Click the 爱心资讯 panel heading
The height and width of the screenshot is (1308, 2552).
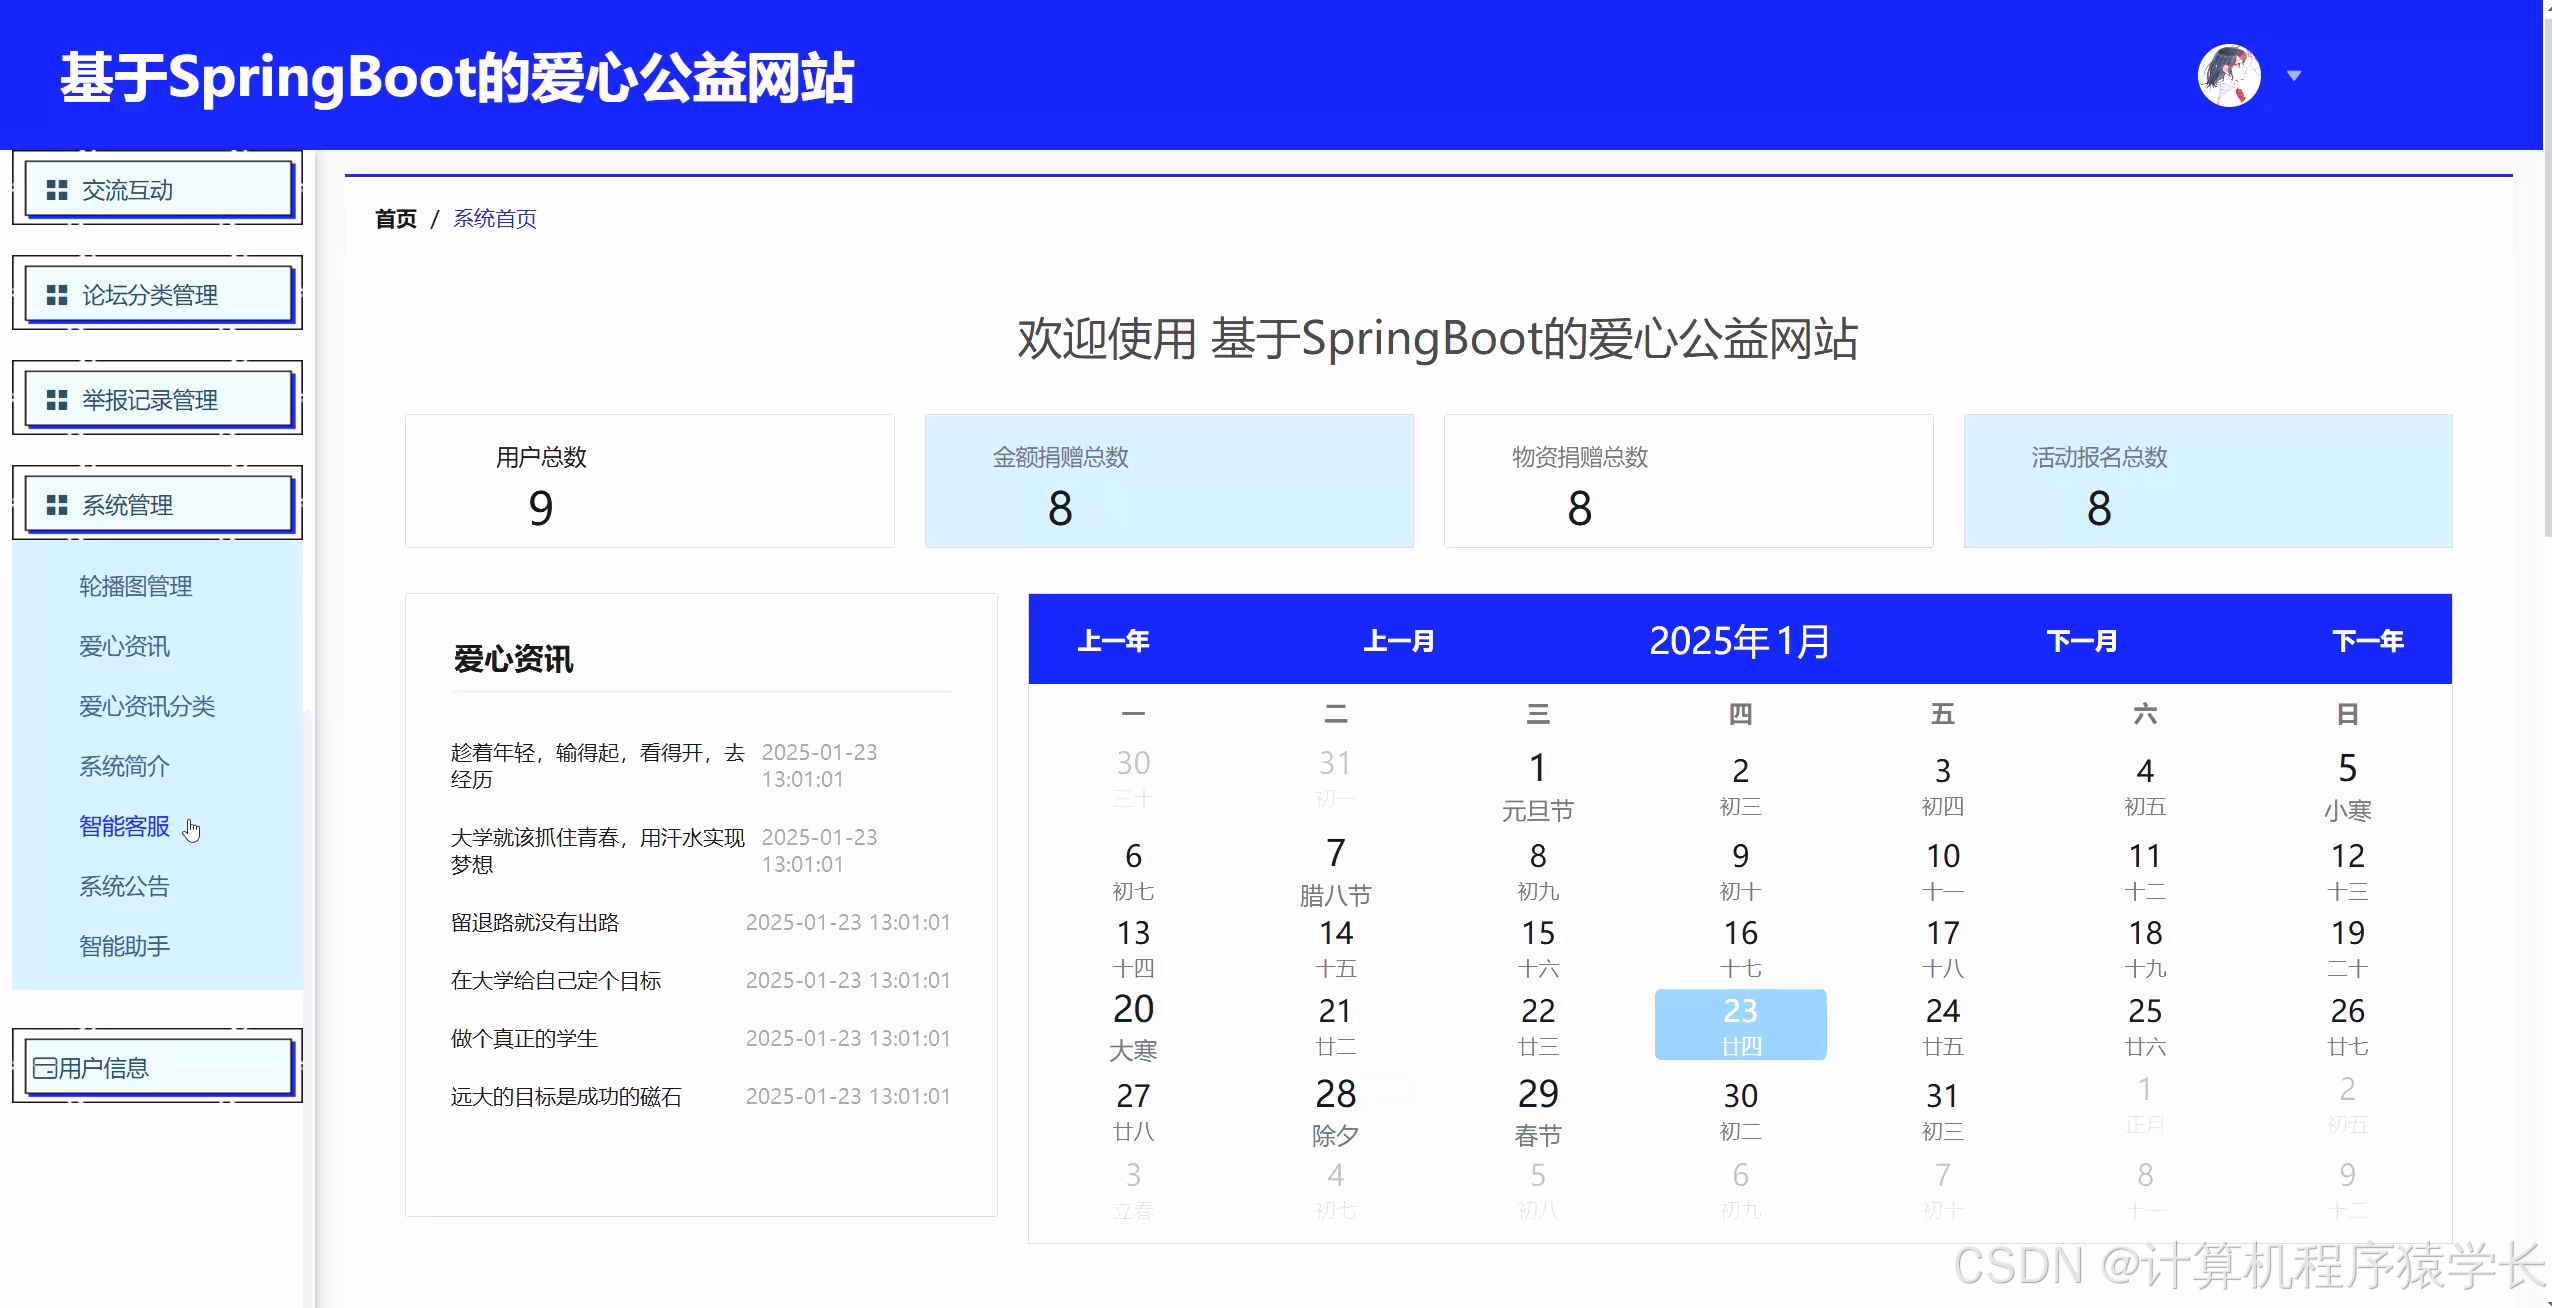point(513,659)
